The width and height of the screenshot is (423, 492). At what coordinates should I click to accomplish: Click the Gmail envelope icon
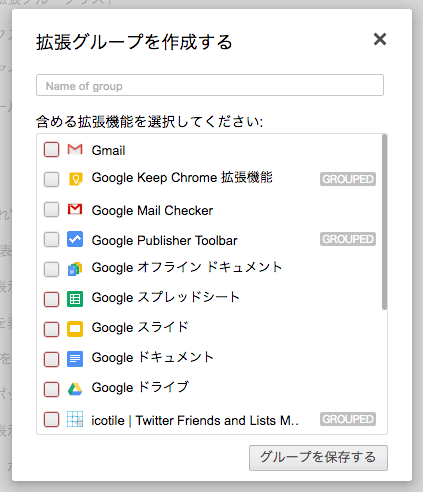coord(75,149)
